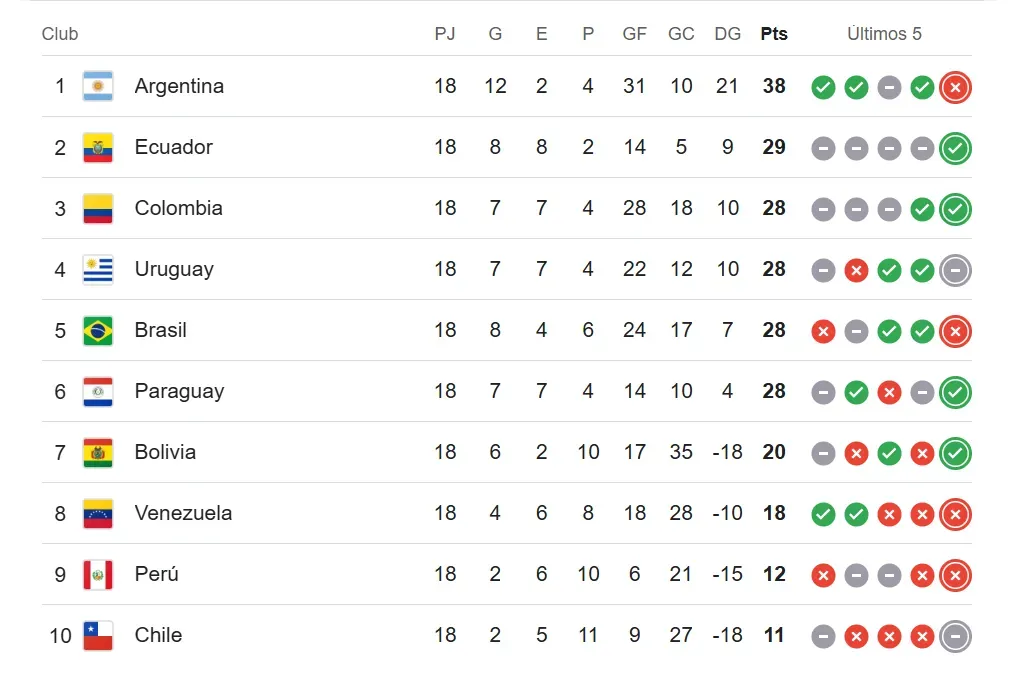The width and height of the screenshot is (1030, 684).
Task: Select Brasil's flag icon
Action: pos(98,330)
